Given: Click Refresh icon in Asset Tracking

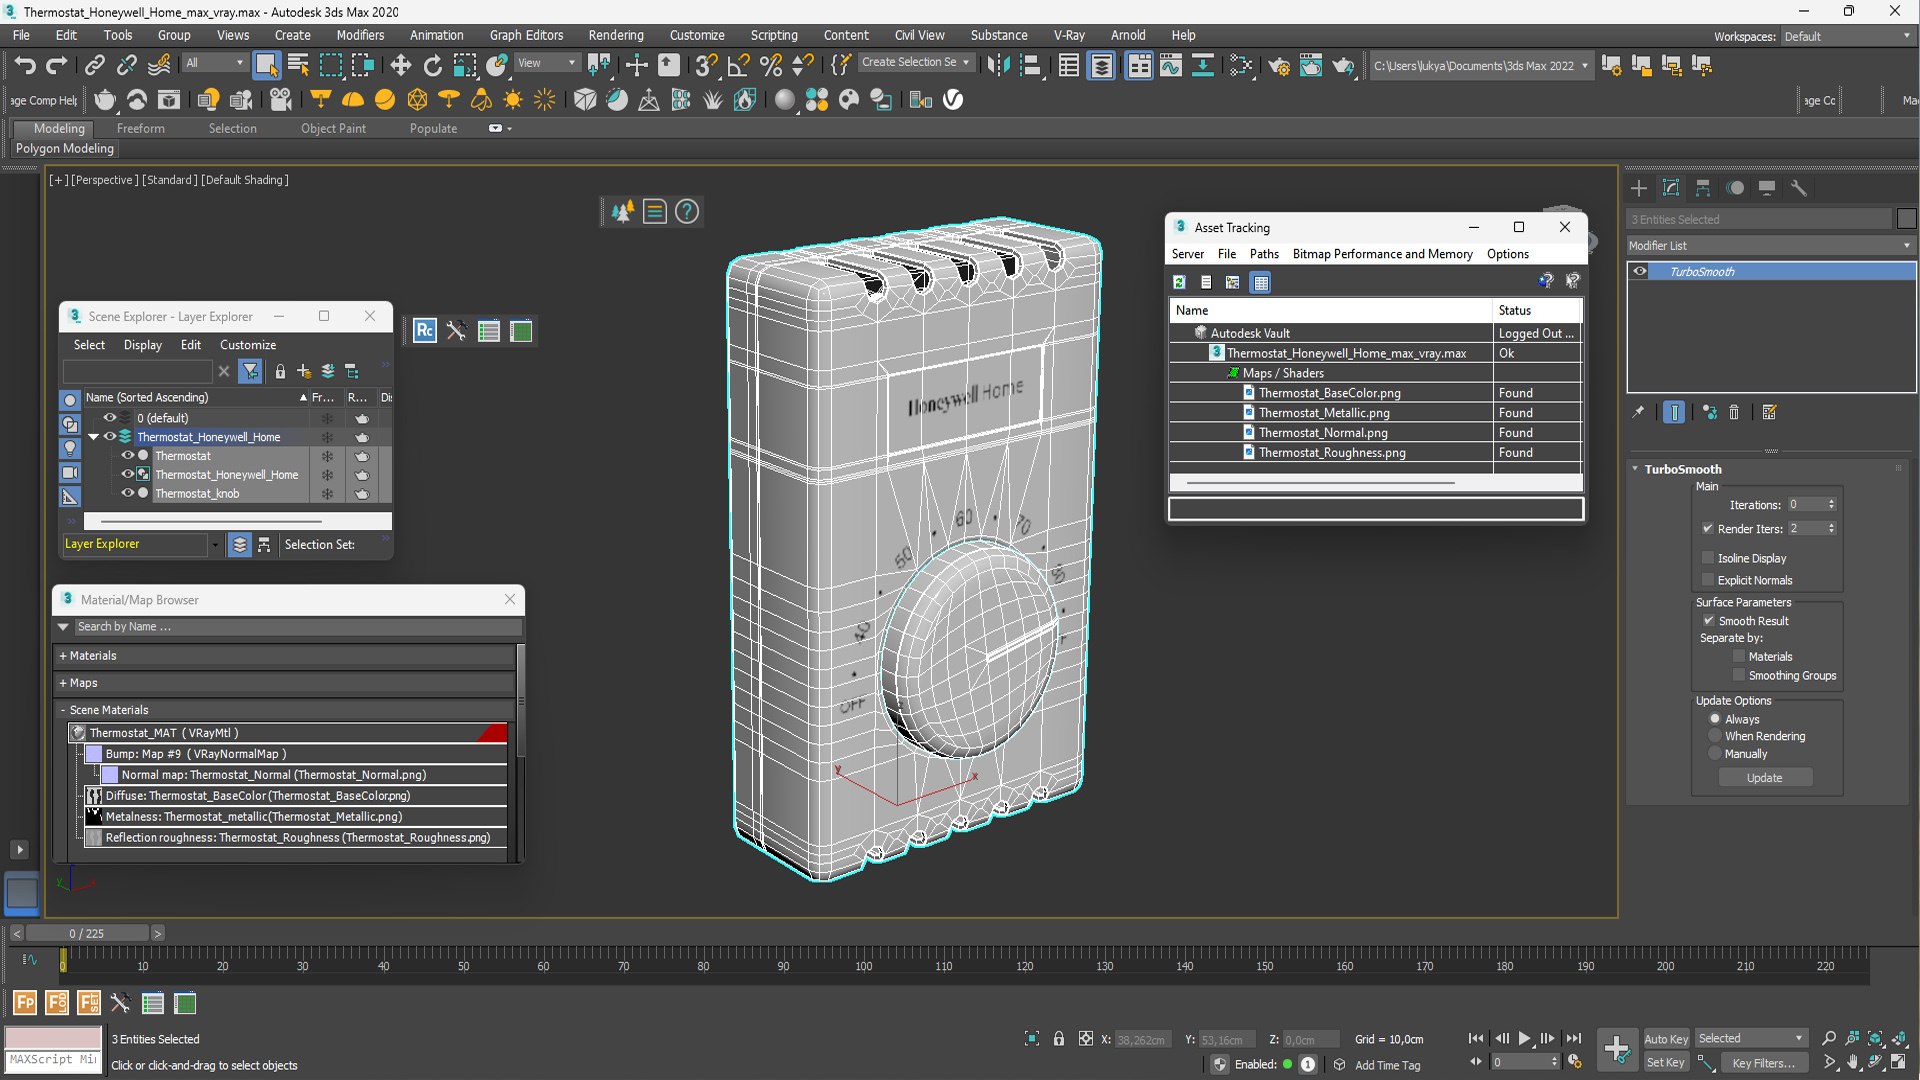Looking at the screenshot, I should tap(1180, 283).
